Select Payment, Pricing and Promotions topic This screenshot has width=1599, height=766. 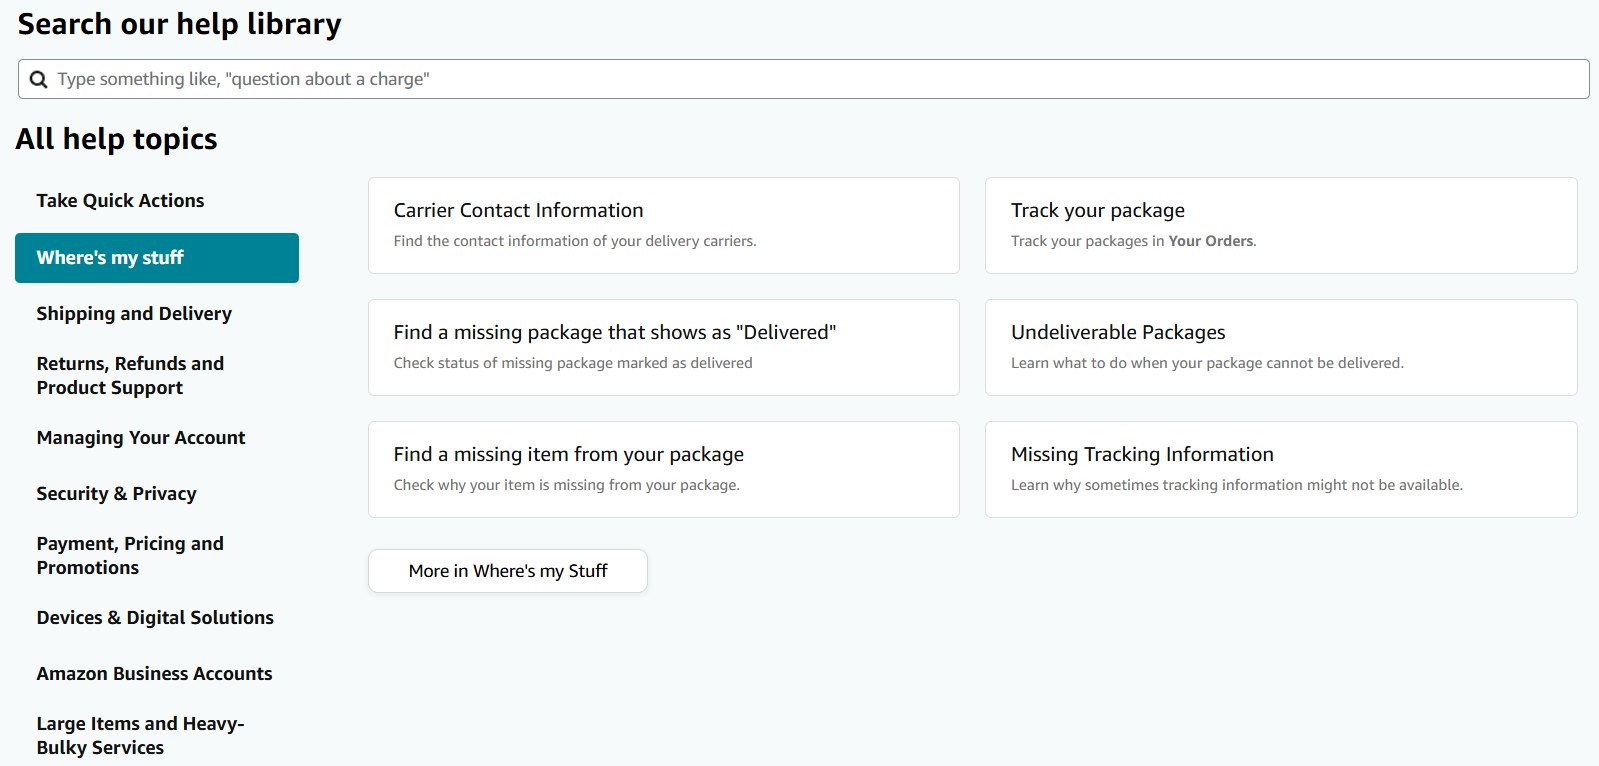tap(130, 556)
